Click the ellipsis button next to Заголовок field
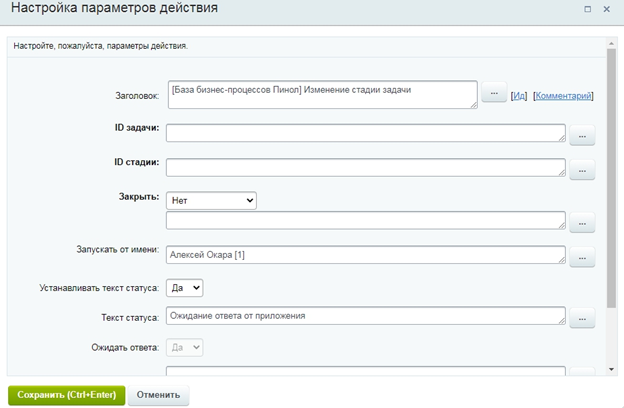This screenshot has height=408, width=624. [494, 94]
